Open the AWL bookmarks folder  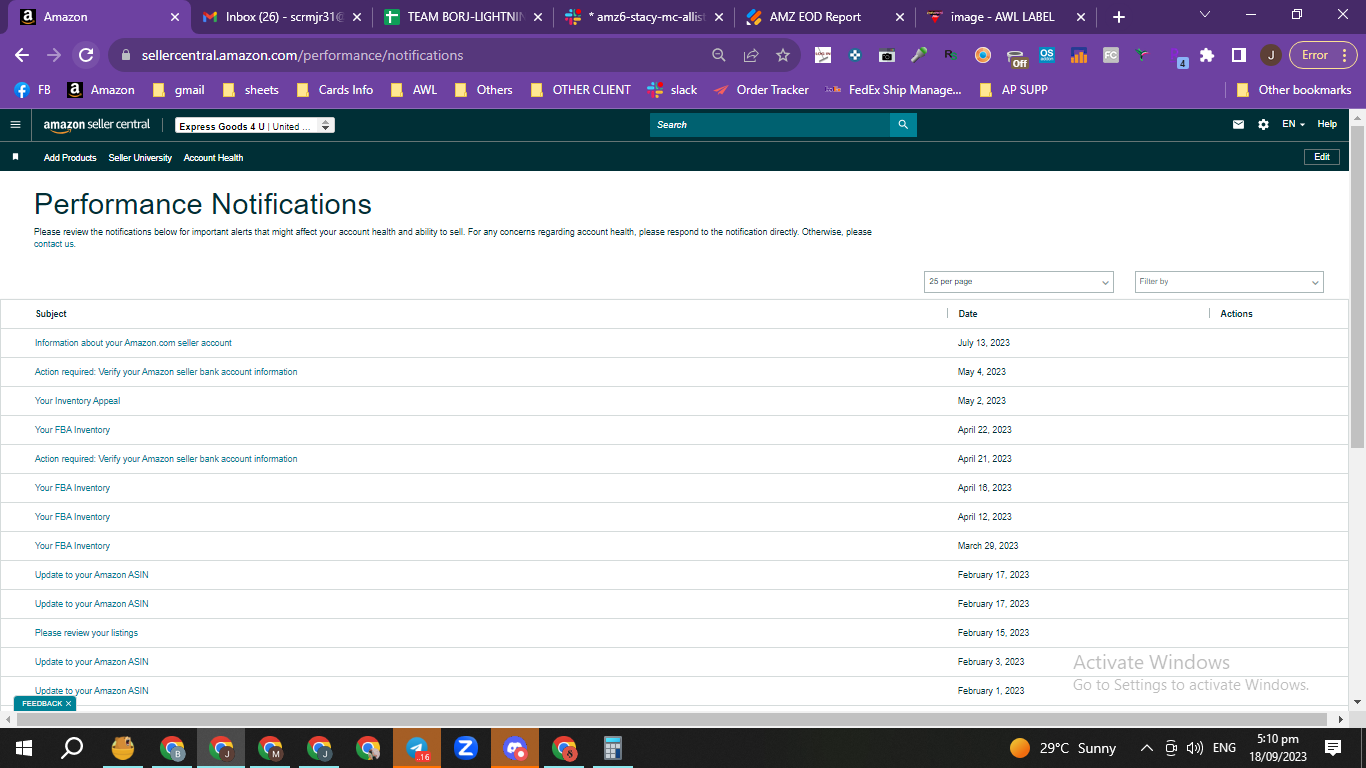pyautogui.click(x=414, y=90)
